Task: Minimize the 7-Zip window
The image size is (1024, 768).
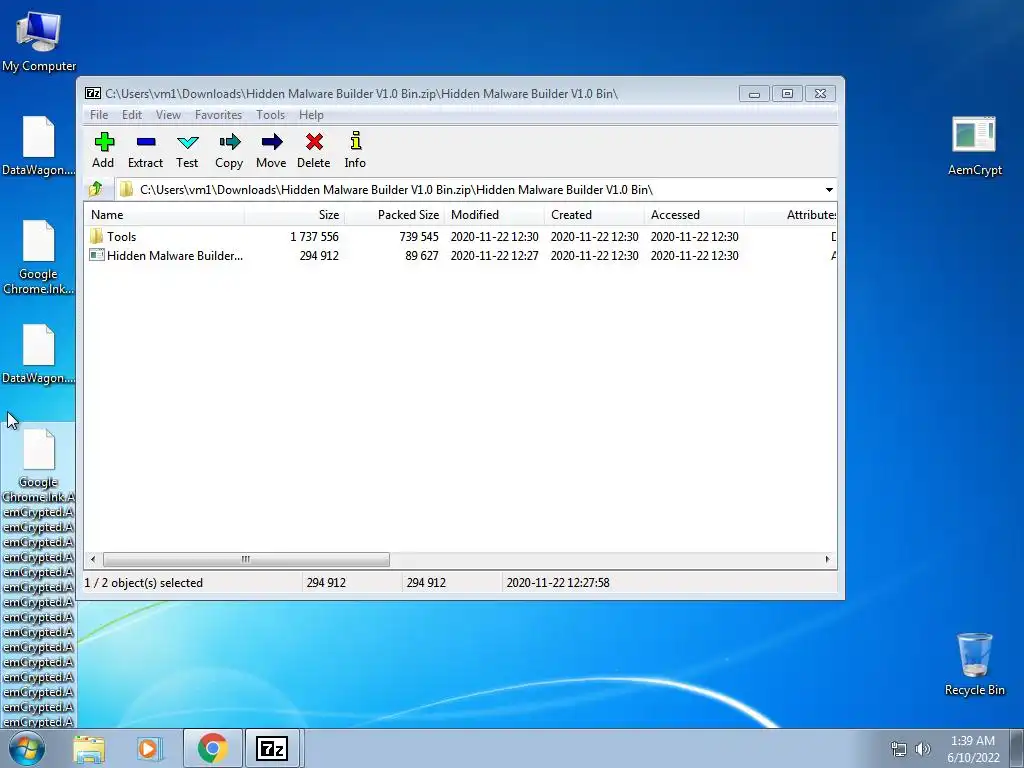Action: pyautogui.click(x=754, y=94)
